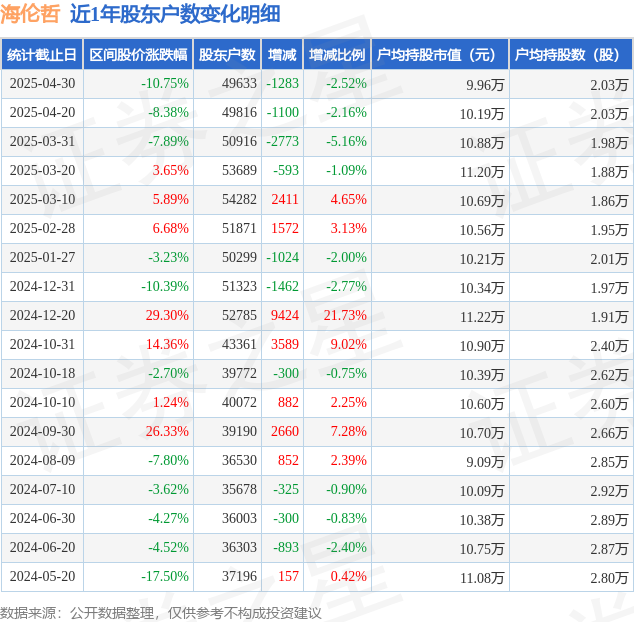Image resolution: width=634 pixels, height=622 pixels.
Task: Click the change value 2411
Action: (285, 199)
